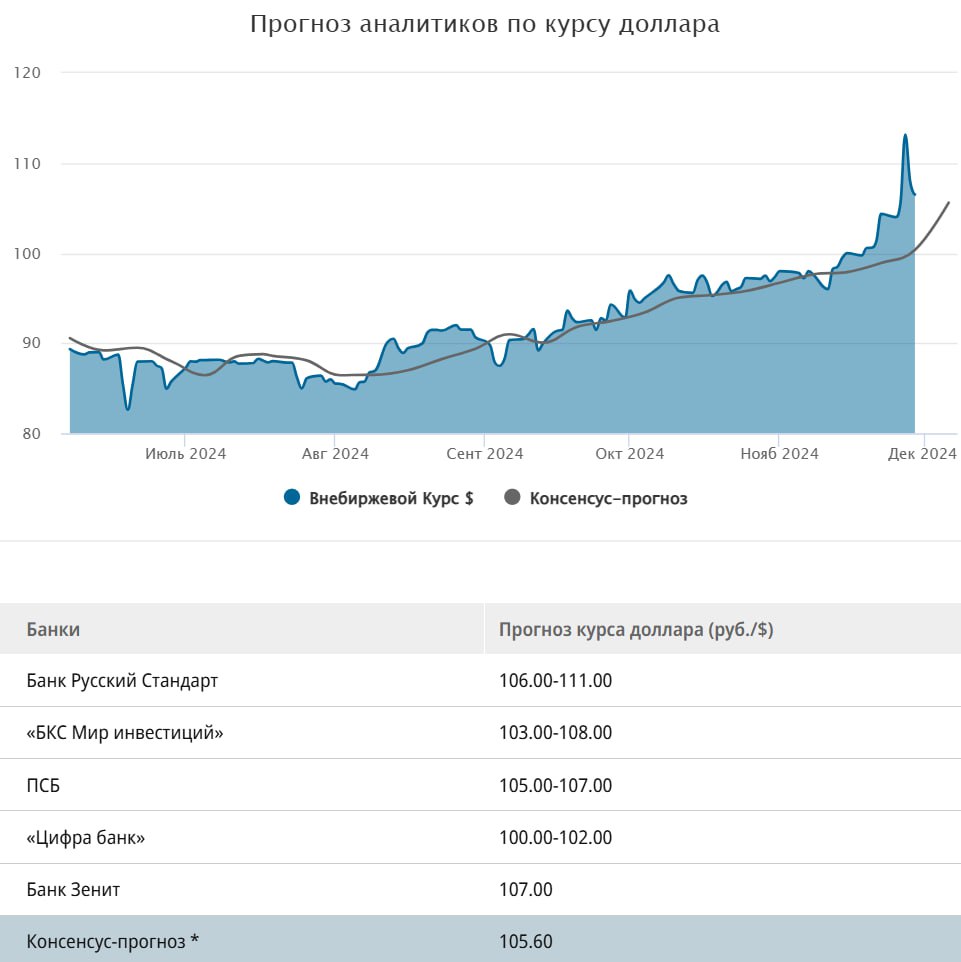Click the «Цифра банк» row name

point(86,837)
